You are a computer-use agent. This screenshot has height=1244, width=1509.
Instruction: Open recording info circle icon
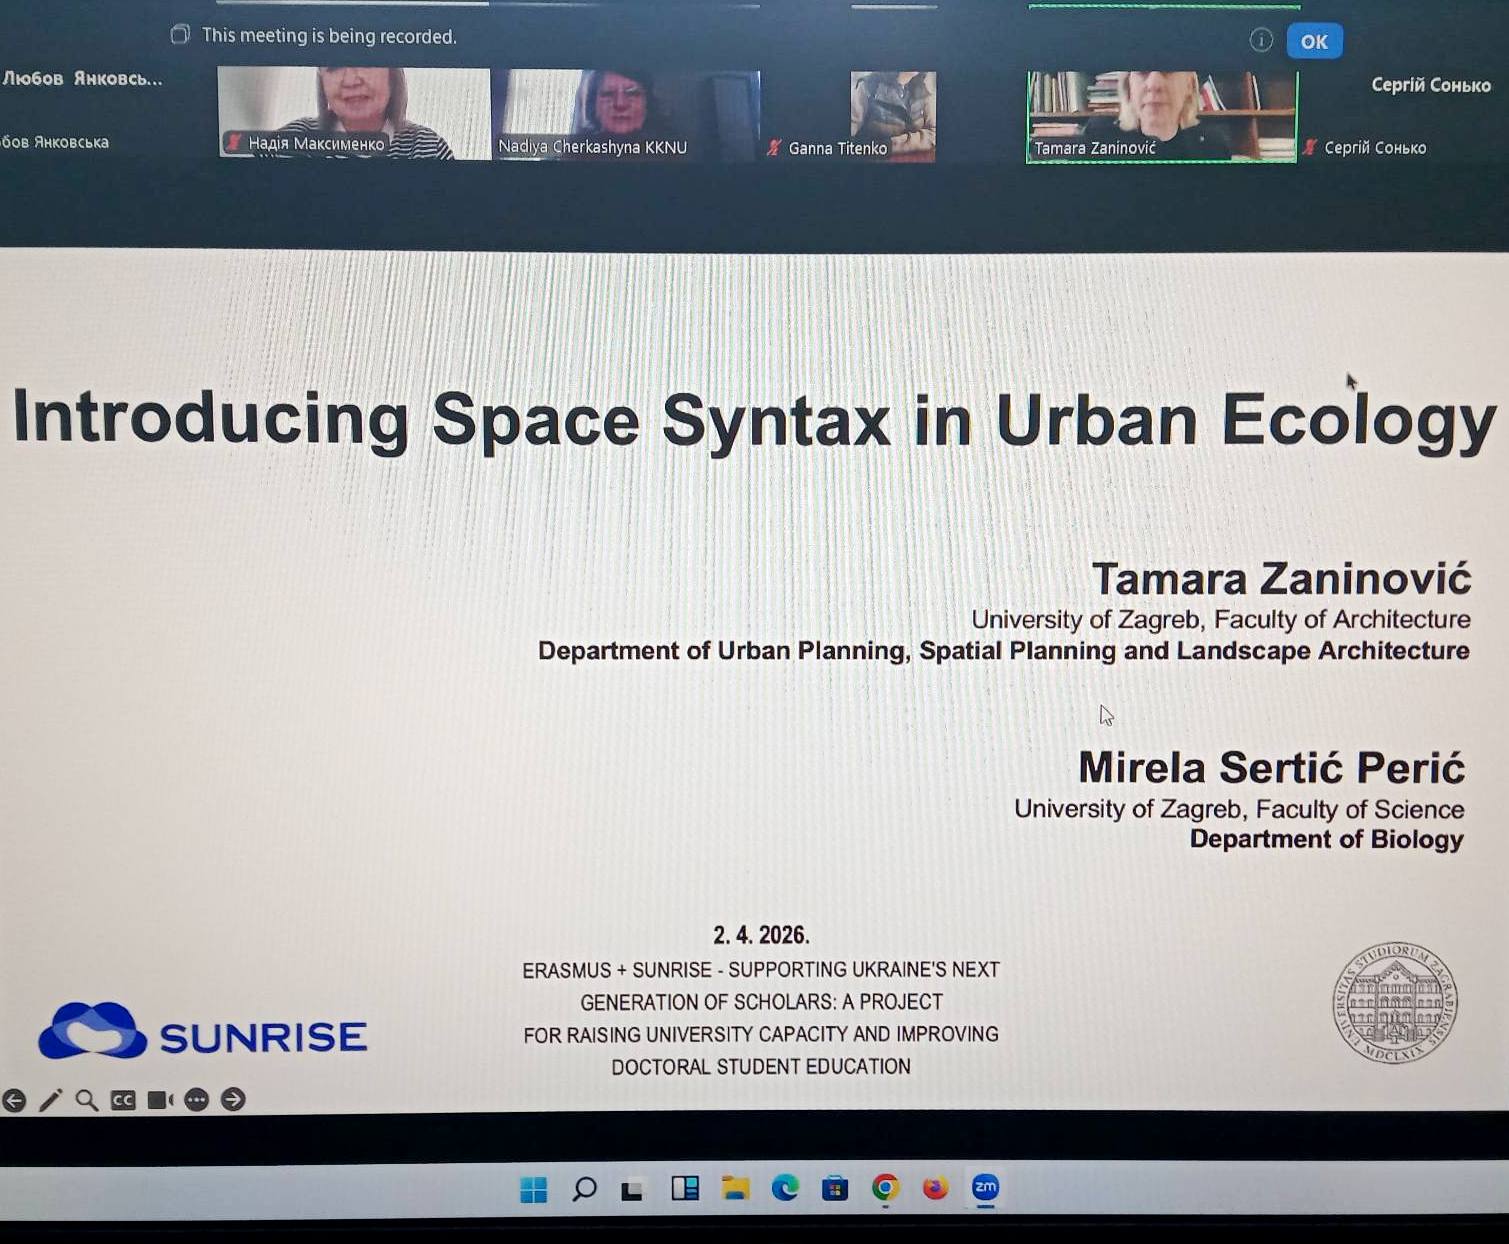[1261, 40]
